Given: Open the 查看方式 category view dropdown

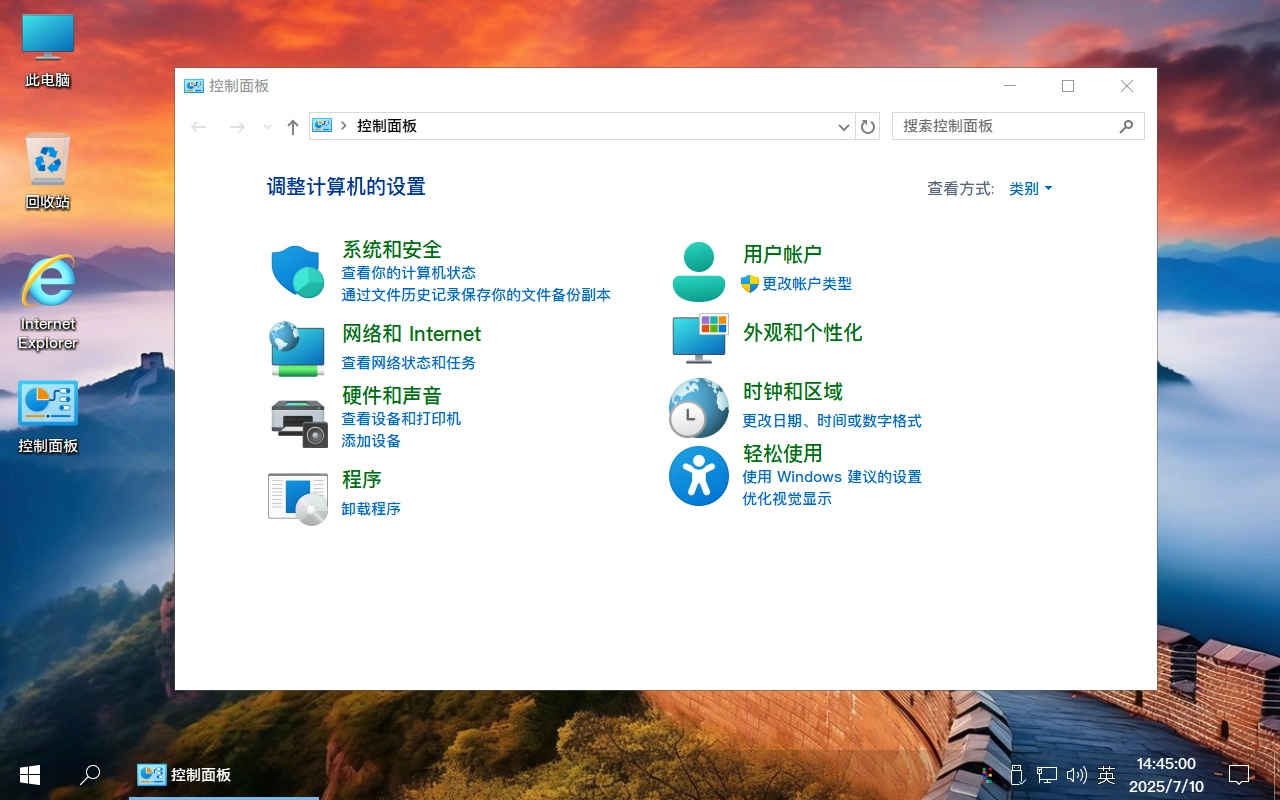Looking at the screenshot, I should pyautogui.click(x=1030, y=188).
